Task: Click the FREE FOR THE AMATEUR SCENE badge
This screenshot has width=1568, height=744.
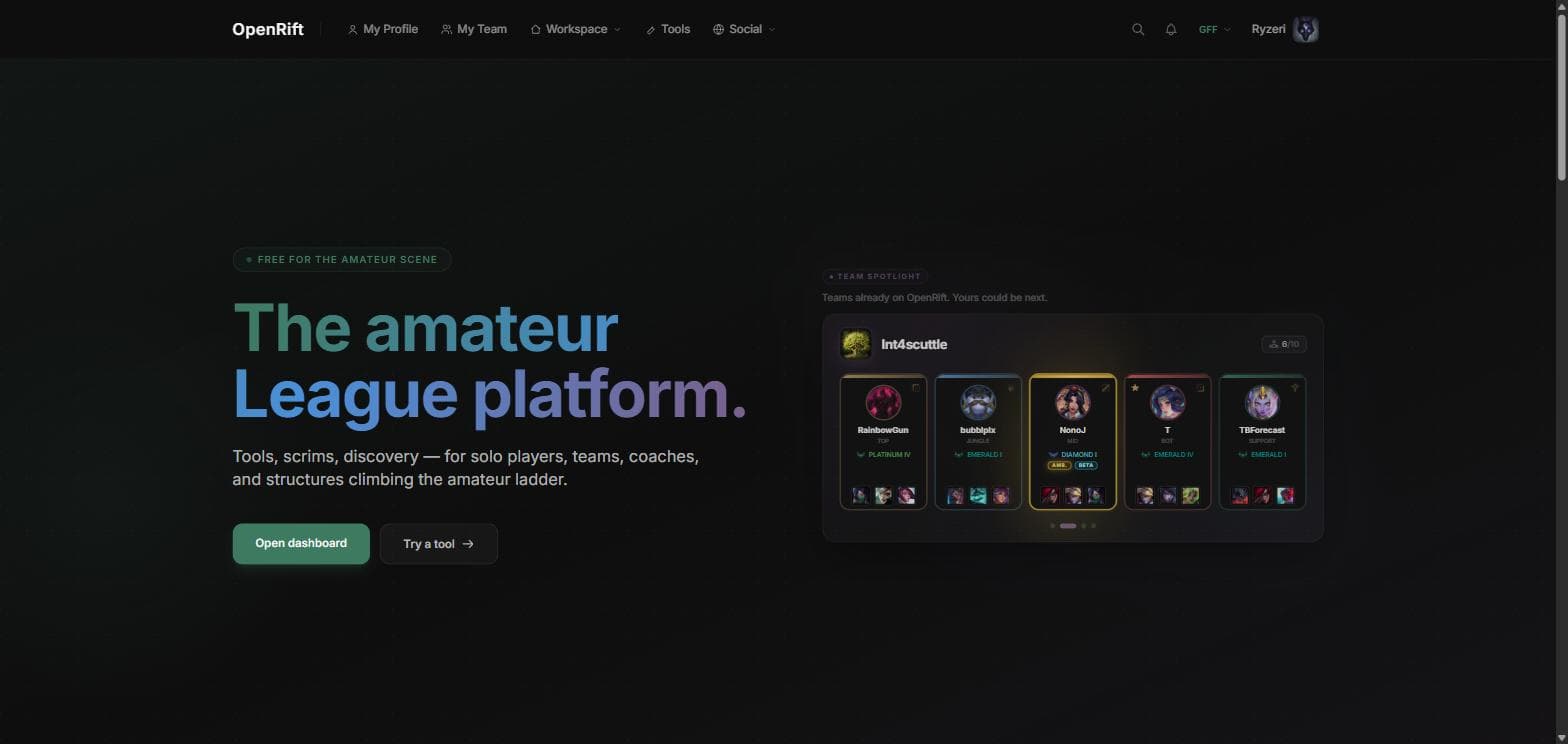Action: click(342, 260)
